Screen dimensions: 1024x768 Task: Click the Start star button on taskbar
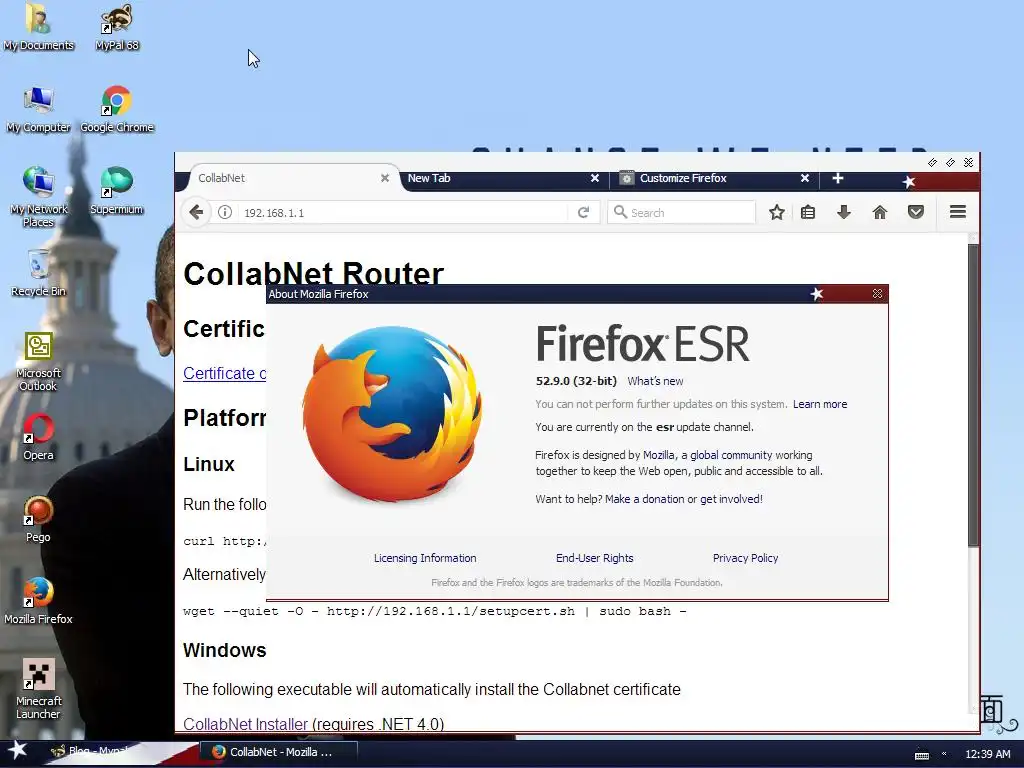tap(16, 751)
